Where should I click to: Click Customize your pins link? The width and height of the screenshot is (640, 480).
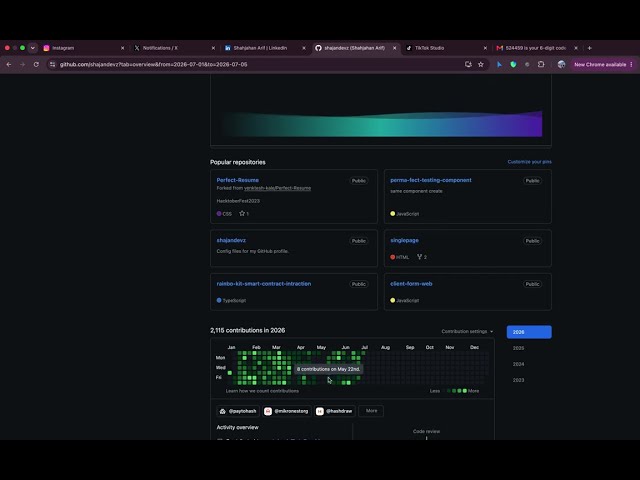point(529,162)
